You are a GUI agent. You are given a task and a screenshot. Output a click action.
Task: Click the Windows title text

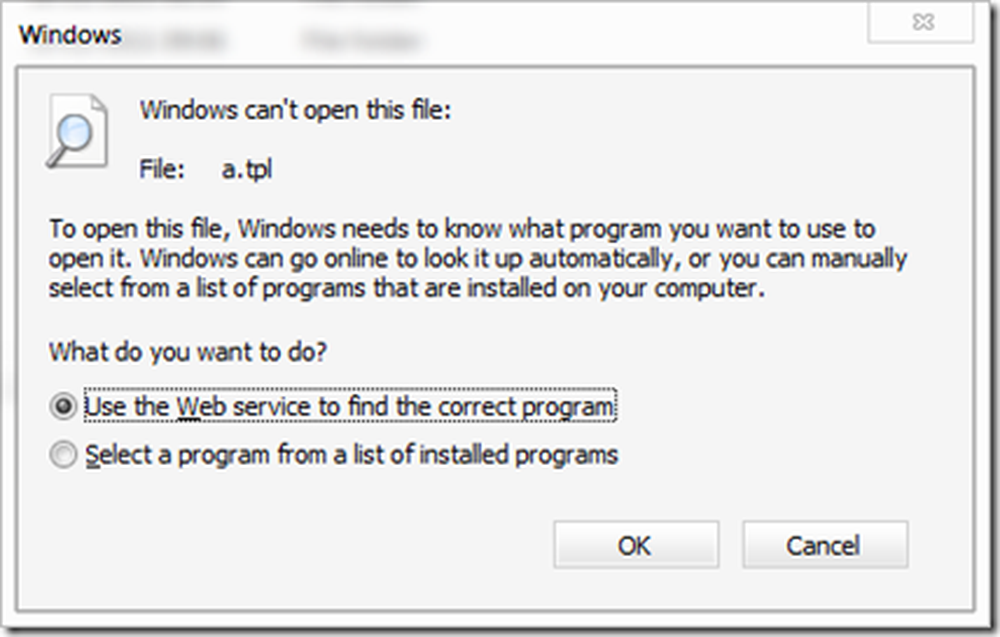point(70,35)
